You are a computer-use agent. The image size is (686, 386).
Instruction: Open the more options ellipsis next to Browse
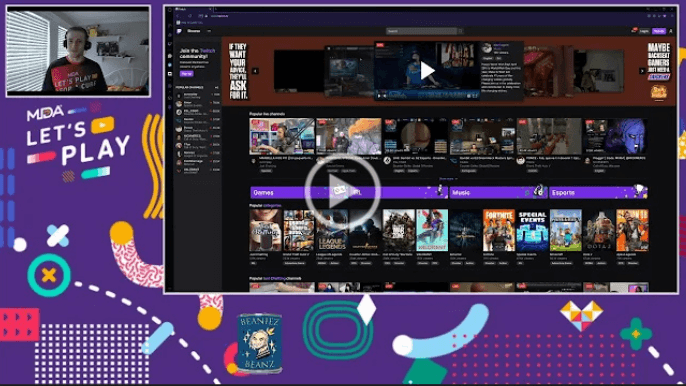(209, 31)
